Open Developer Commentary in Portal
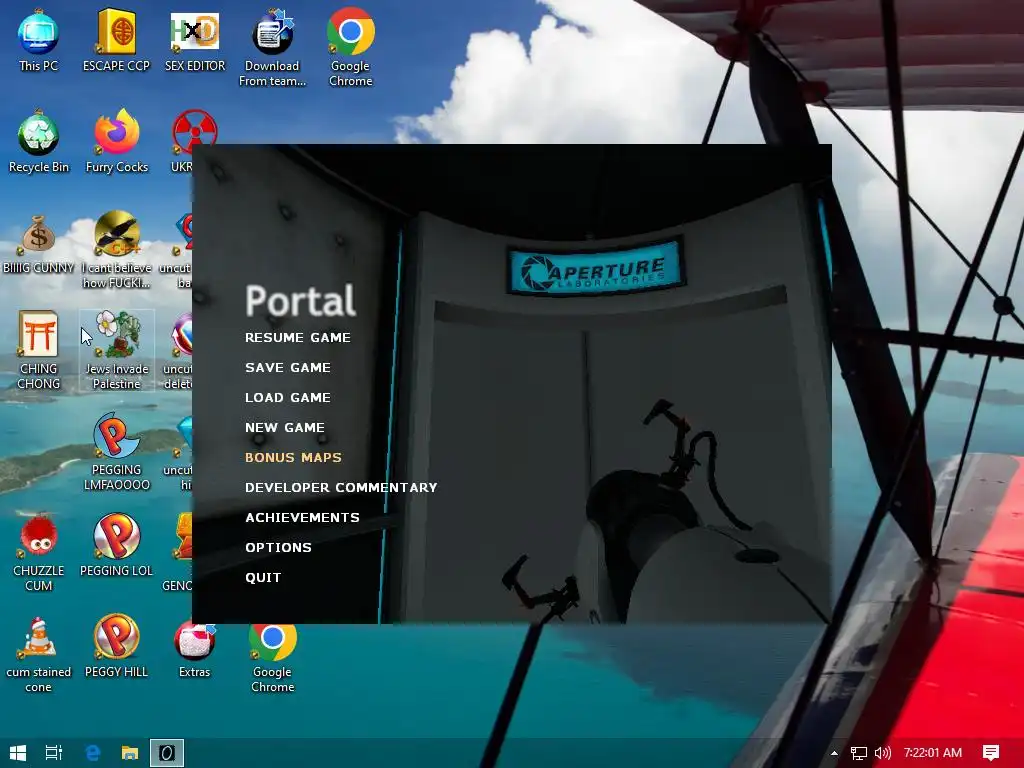 click(341, 488)
